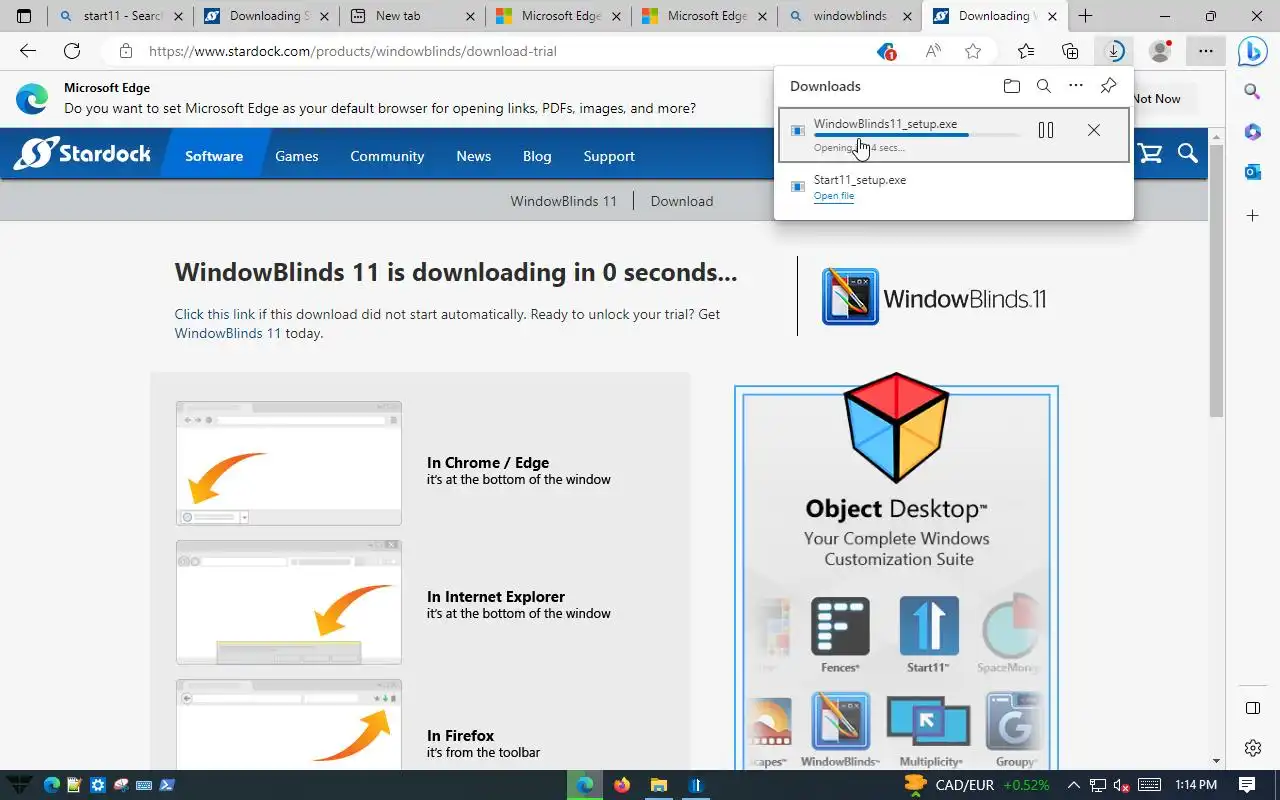Open the browser profile avatar
Viewport: 1280px width, 800px height.
coord(1160,51)
